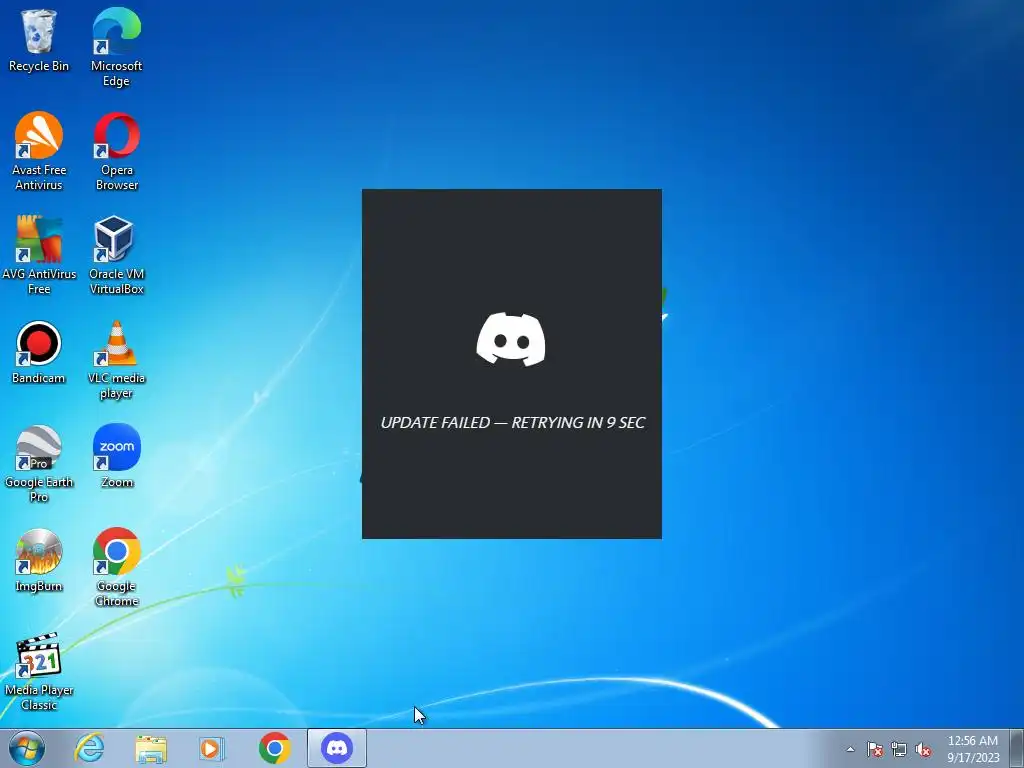The height and width of the screenshot is (768, 1024).
Task: Launch Windows Media Player from taskbar
Action: click(212, 748)
